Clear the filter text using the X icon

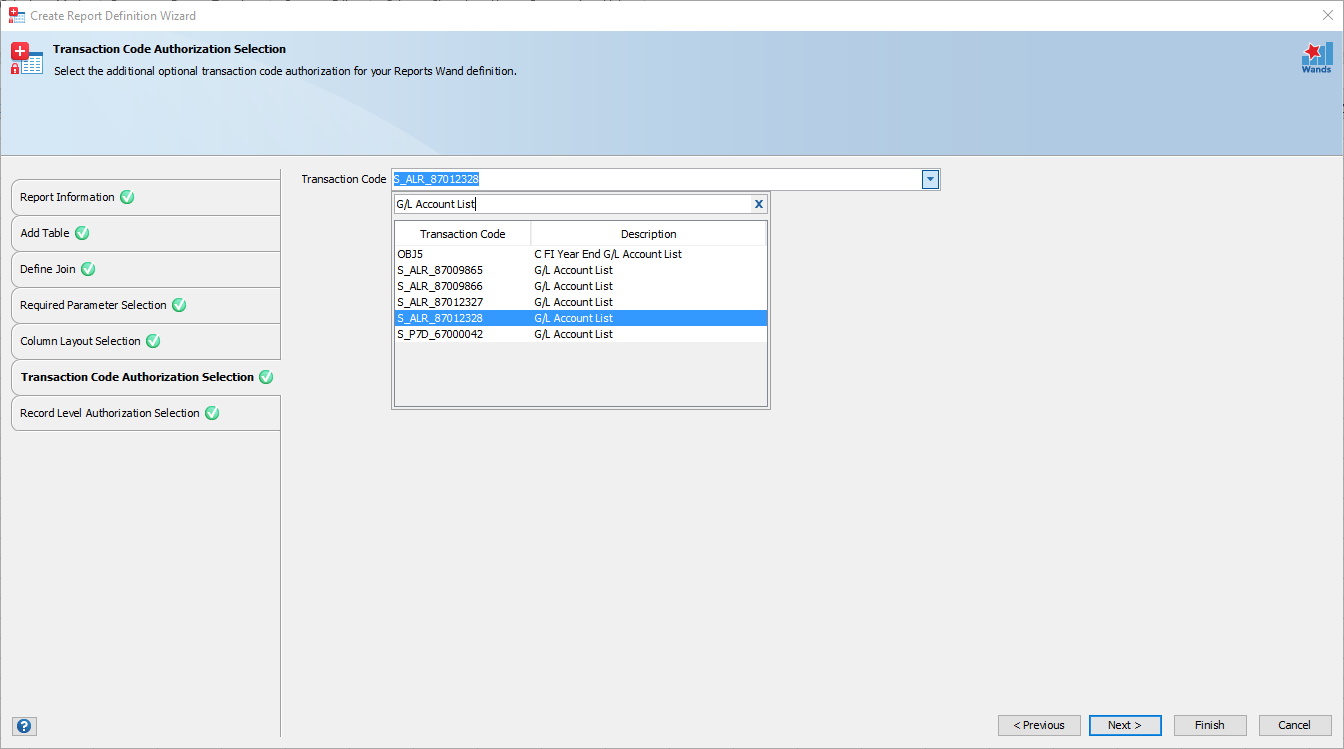(x=758, y=203)
